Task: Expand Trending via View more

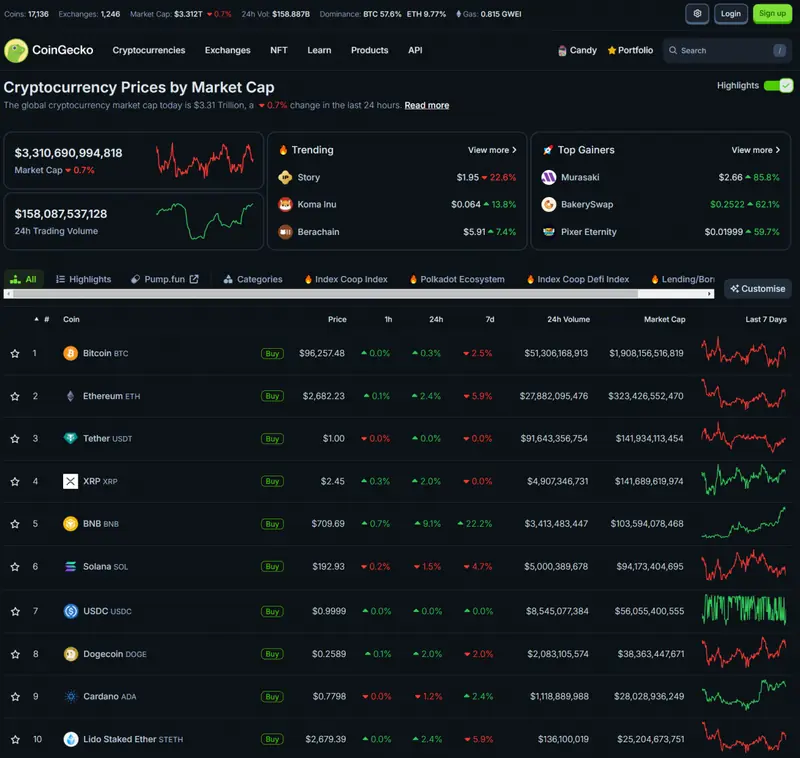Action: (492, 150)
